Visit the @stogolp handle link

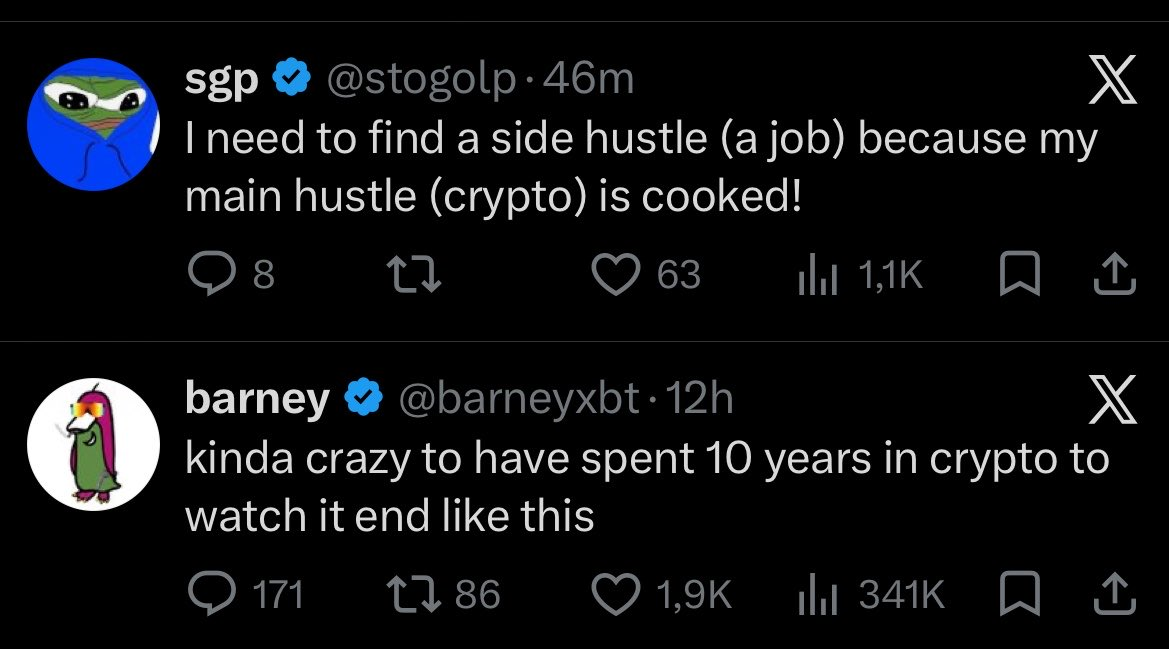420,80
